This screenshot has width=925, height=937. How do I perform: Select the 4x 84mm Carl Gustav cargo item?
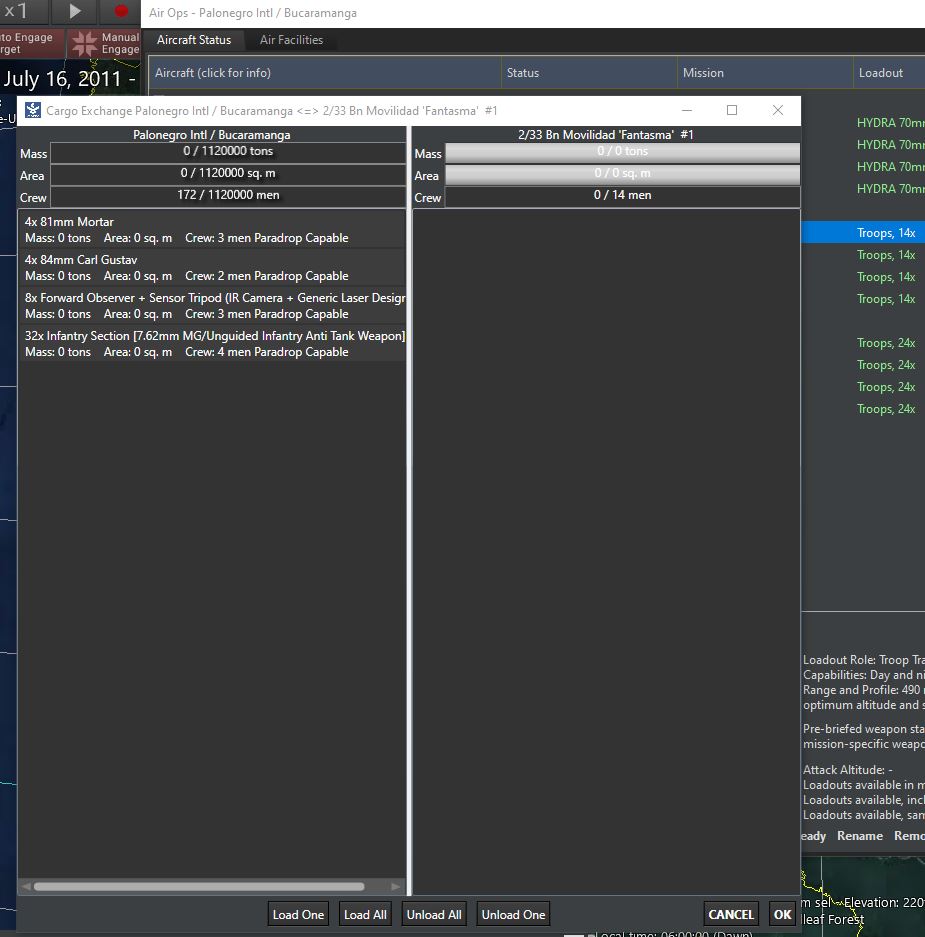(x=212, y=268)
